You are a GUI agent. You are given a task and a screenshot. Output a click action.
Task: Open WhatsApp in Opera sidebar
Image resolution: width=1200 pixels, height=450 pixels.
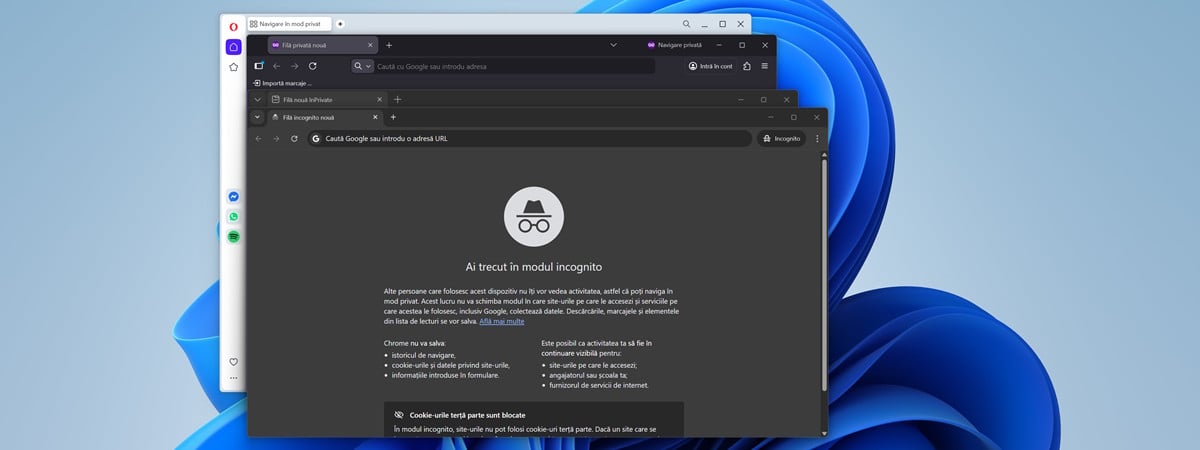tap(233, 217)
